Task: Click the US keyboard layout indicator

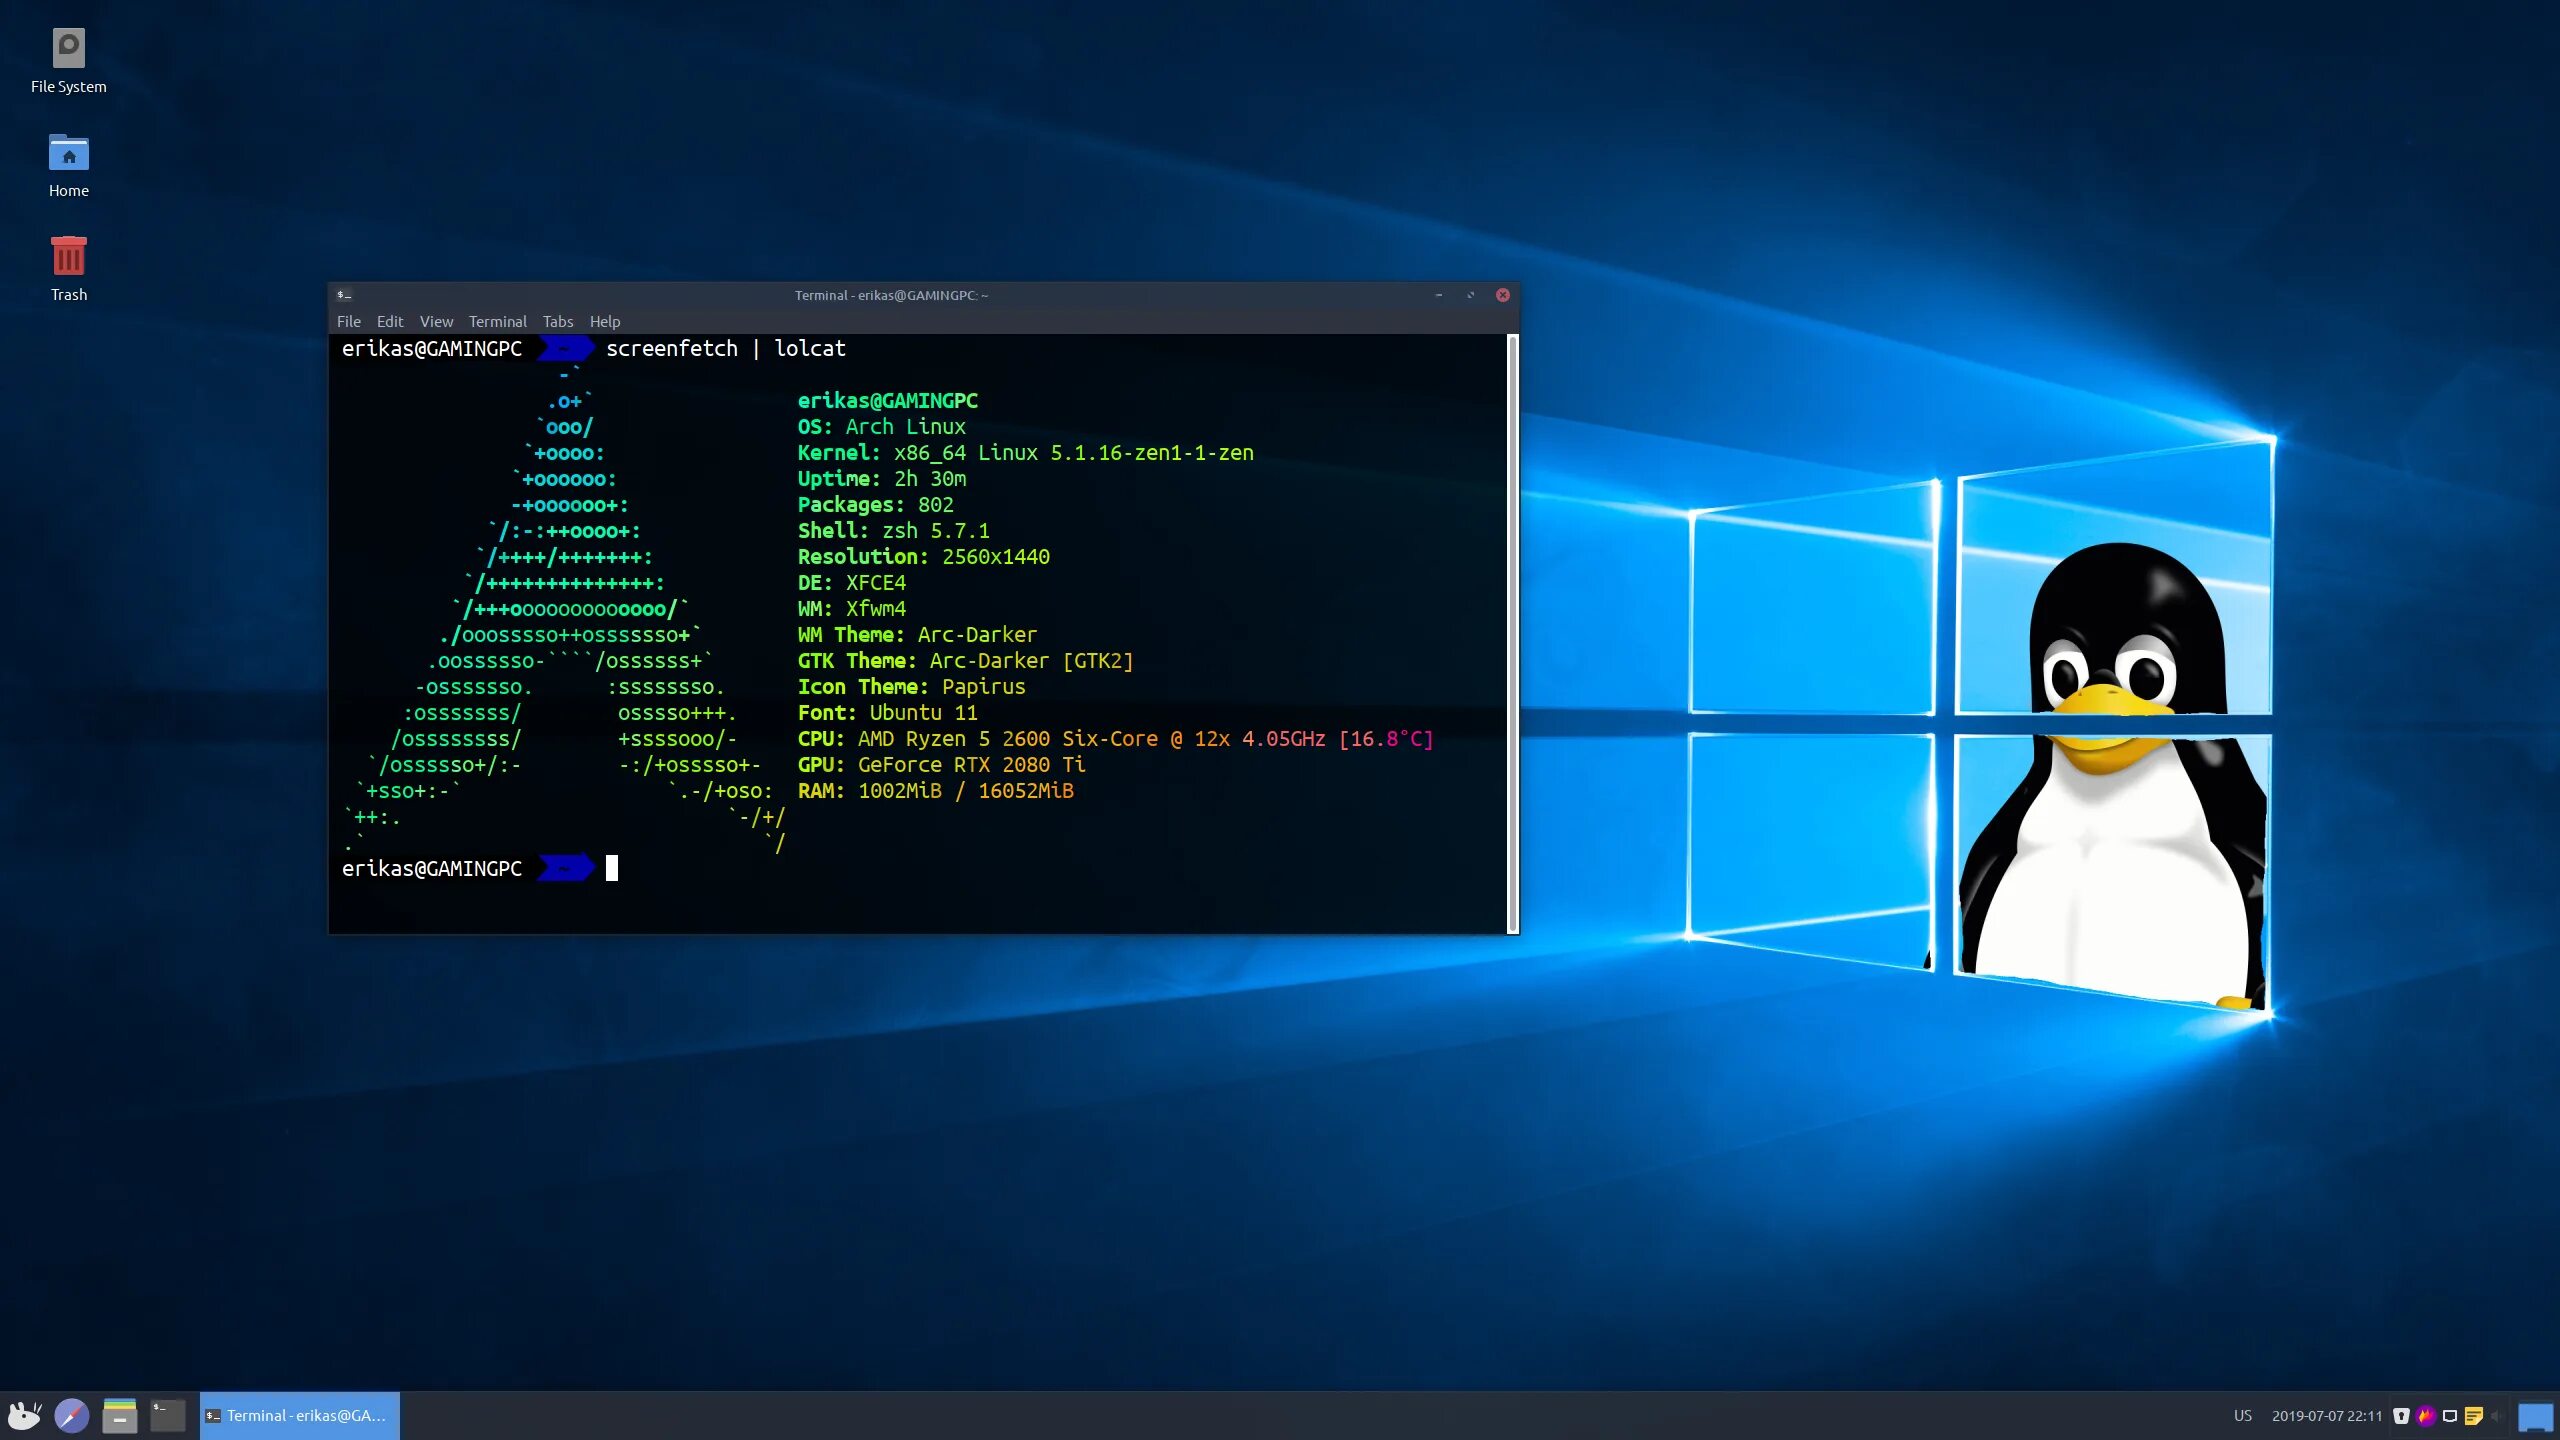Action: click(2244, 1415)
